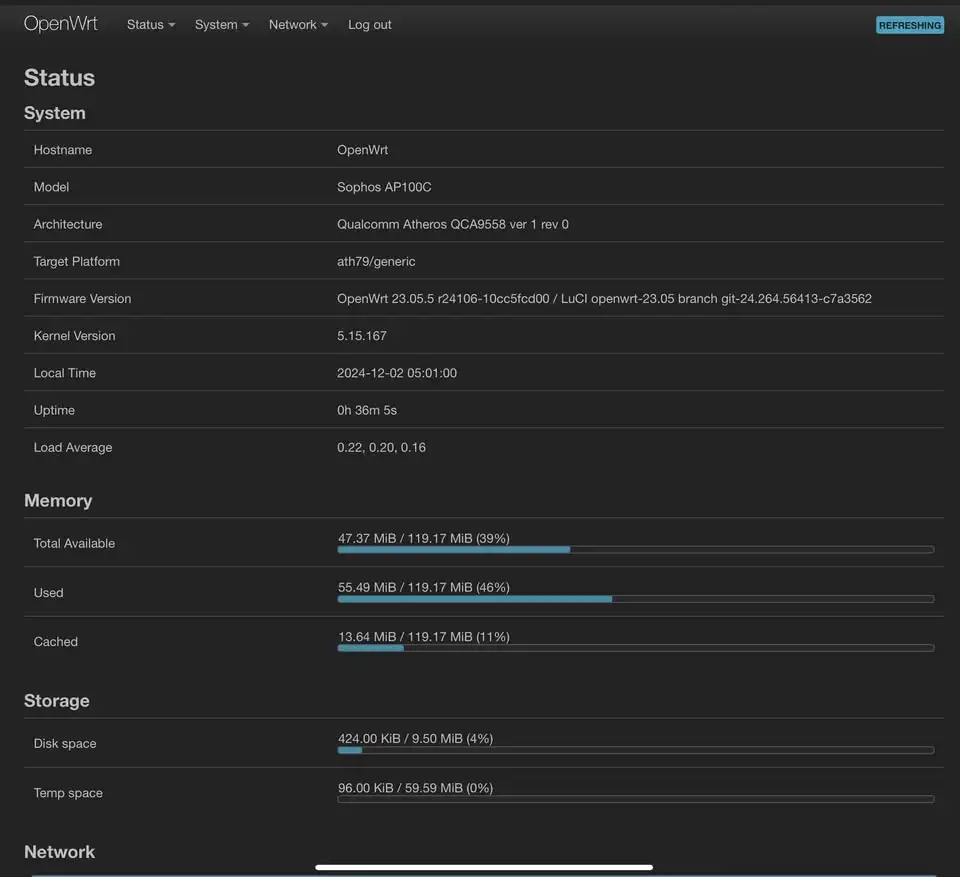The image size is (960, 877).
Task: Click the Cached memory progress bar
Action: pyautogui.click(x=636, y=648)
